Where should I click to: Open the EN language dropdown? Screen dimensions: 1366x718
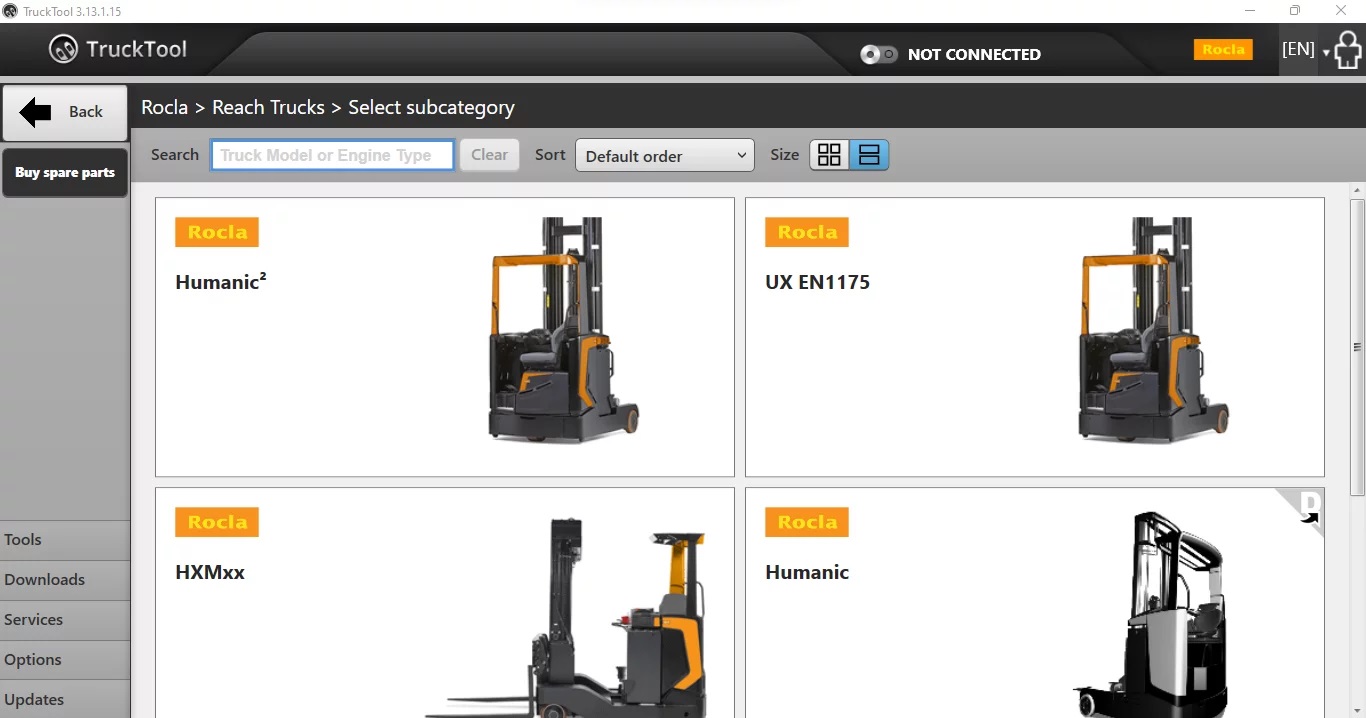(1305, 50)
